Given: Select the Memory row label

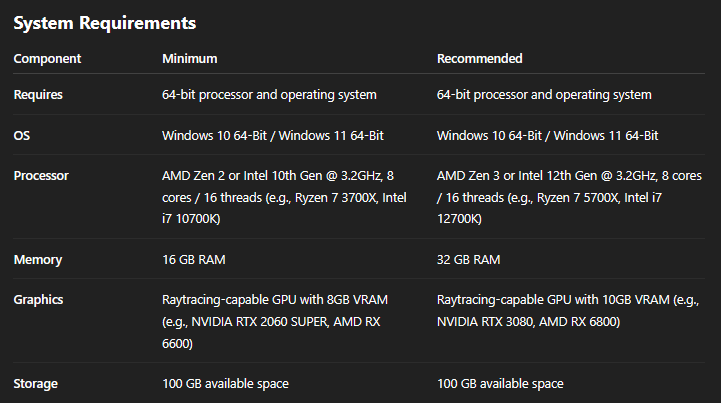Looking at the screenshot, I should 38,260.
